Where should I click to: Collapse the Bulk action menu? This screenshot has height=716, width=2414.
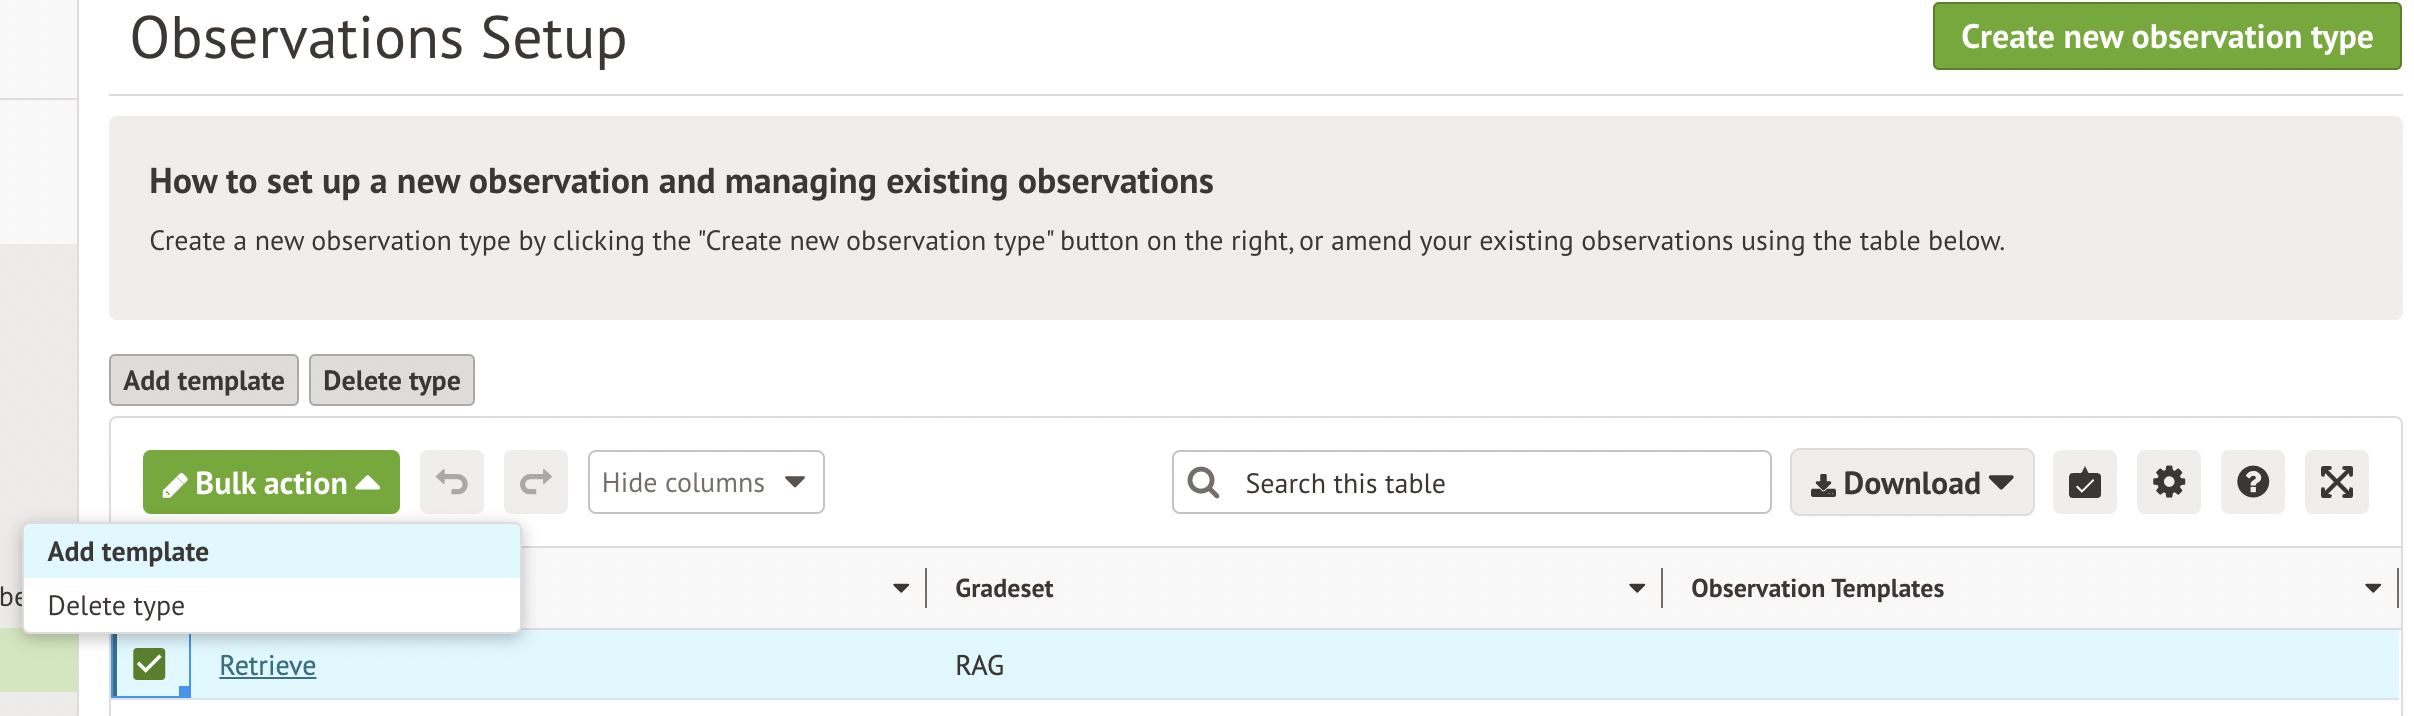[271, 483]
